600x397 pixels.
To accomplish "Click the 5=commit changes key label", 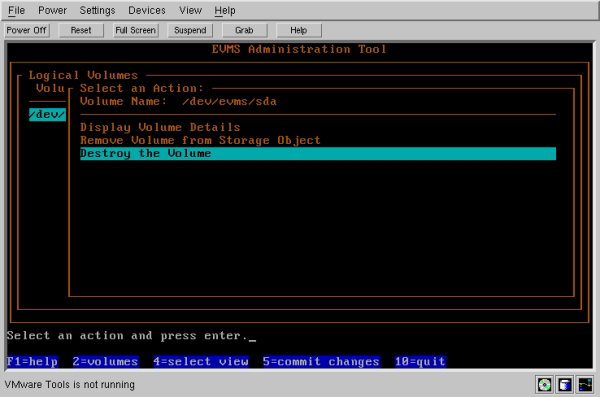I will pyautogui.click(x=321, y=362).
